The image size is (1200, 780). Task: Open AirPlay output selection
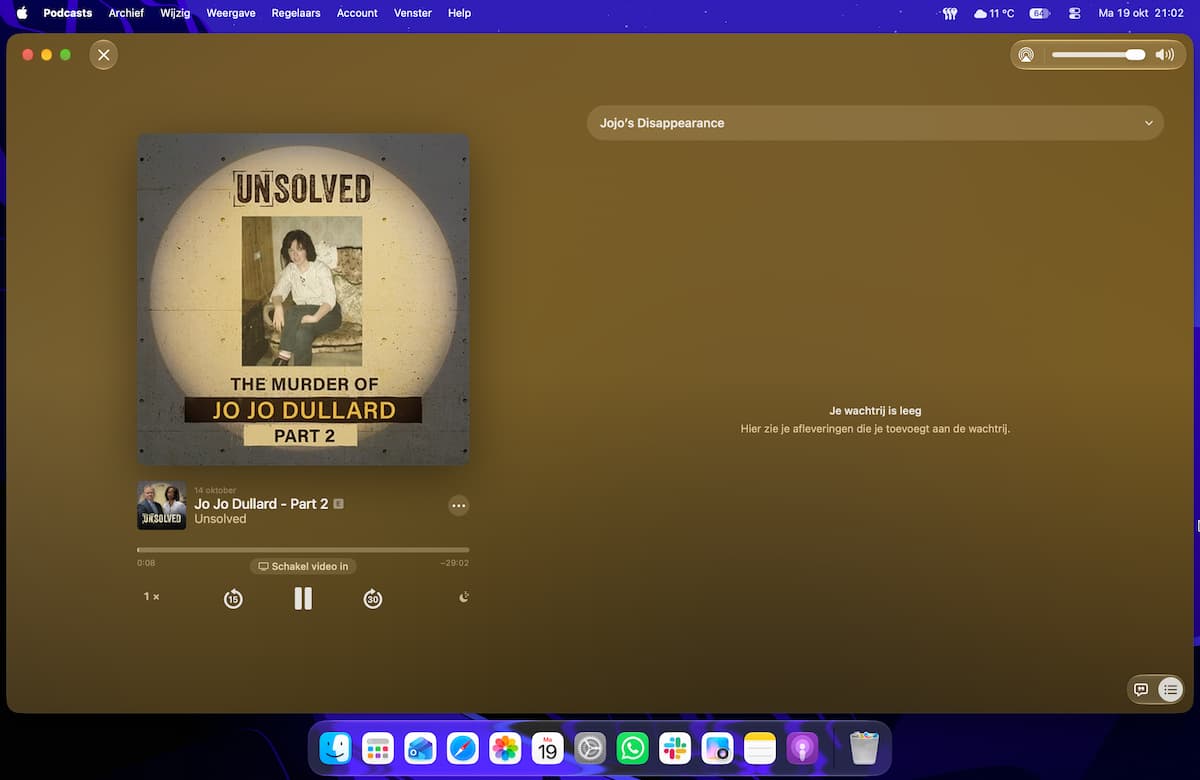pos(1026,55)
